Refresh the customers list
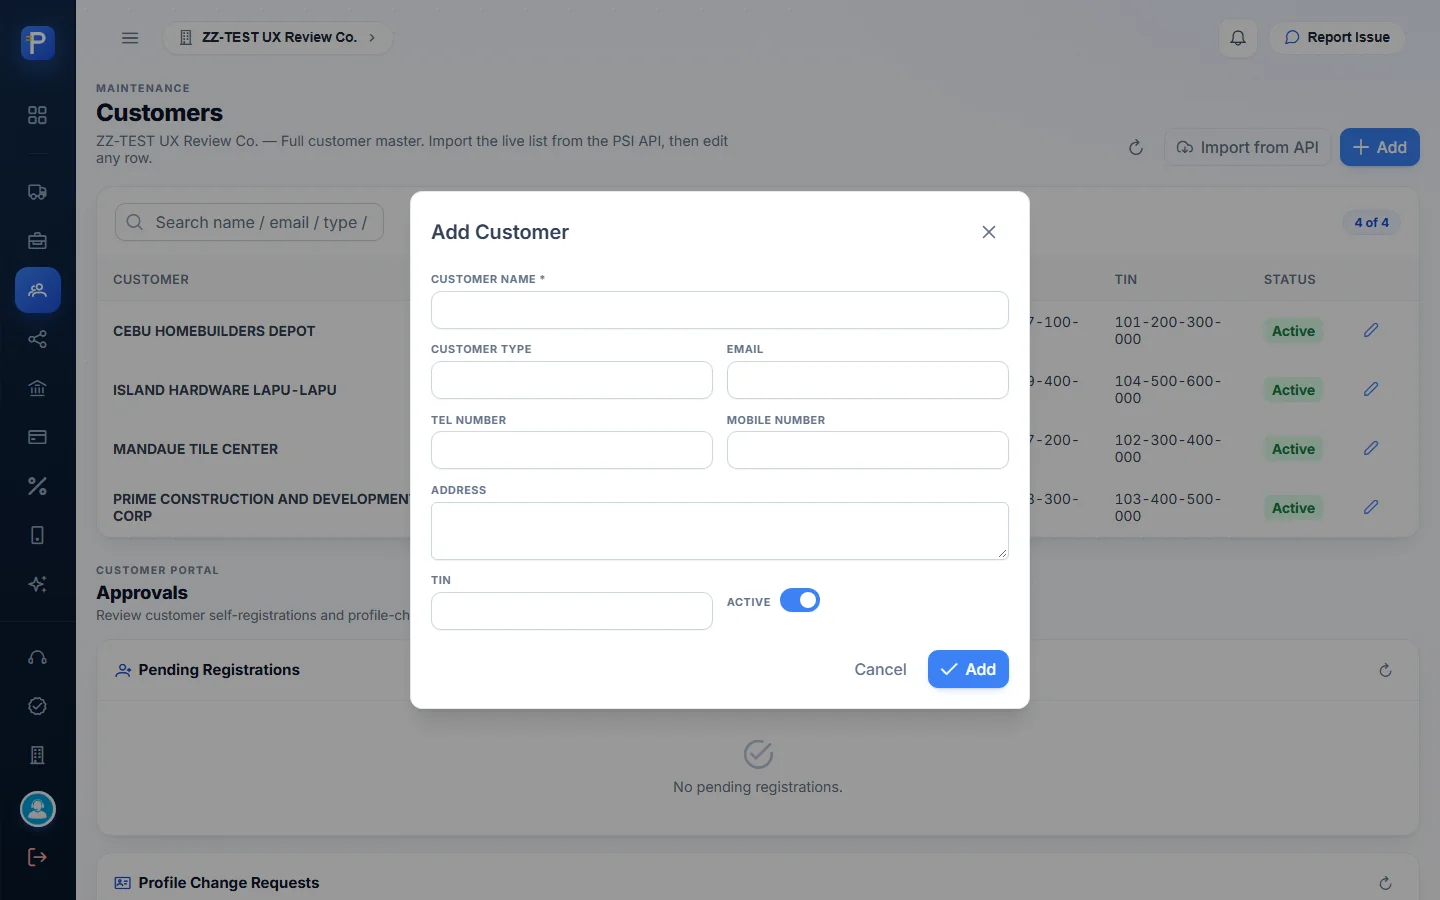 pos(1136,148)
